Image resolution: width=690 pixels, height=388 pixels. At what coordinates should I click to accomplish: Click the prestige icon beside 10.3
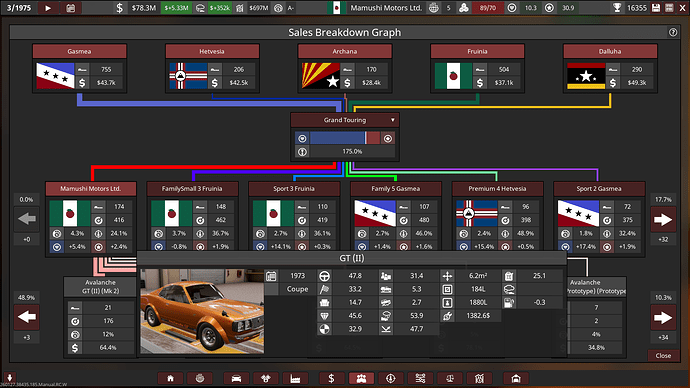tap(512, 8)
